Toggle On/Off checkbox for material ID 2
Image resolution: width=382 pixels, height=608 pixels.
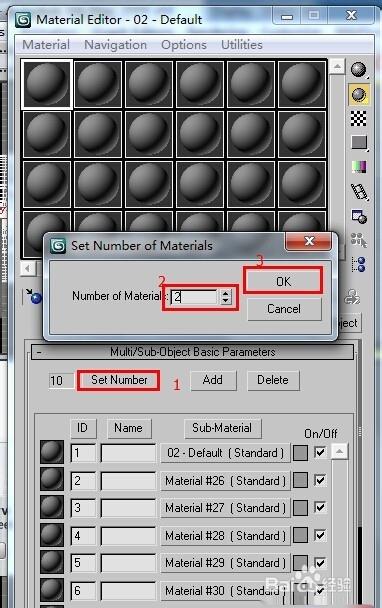(320, 480)
